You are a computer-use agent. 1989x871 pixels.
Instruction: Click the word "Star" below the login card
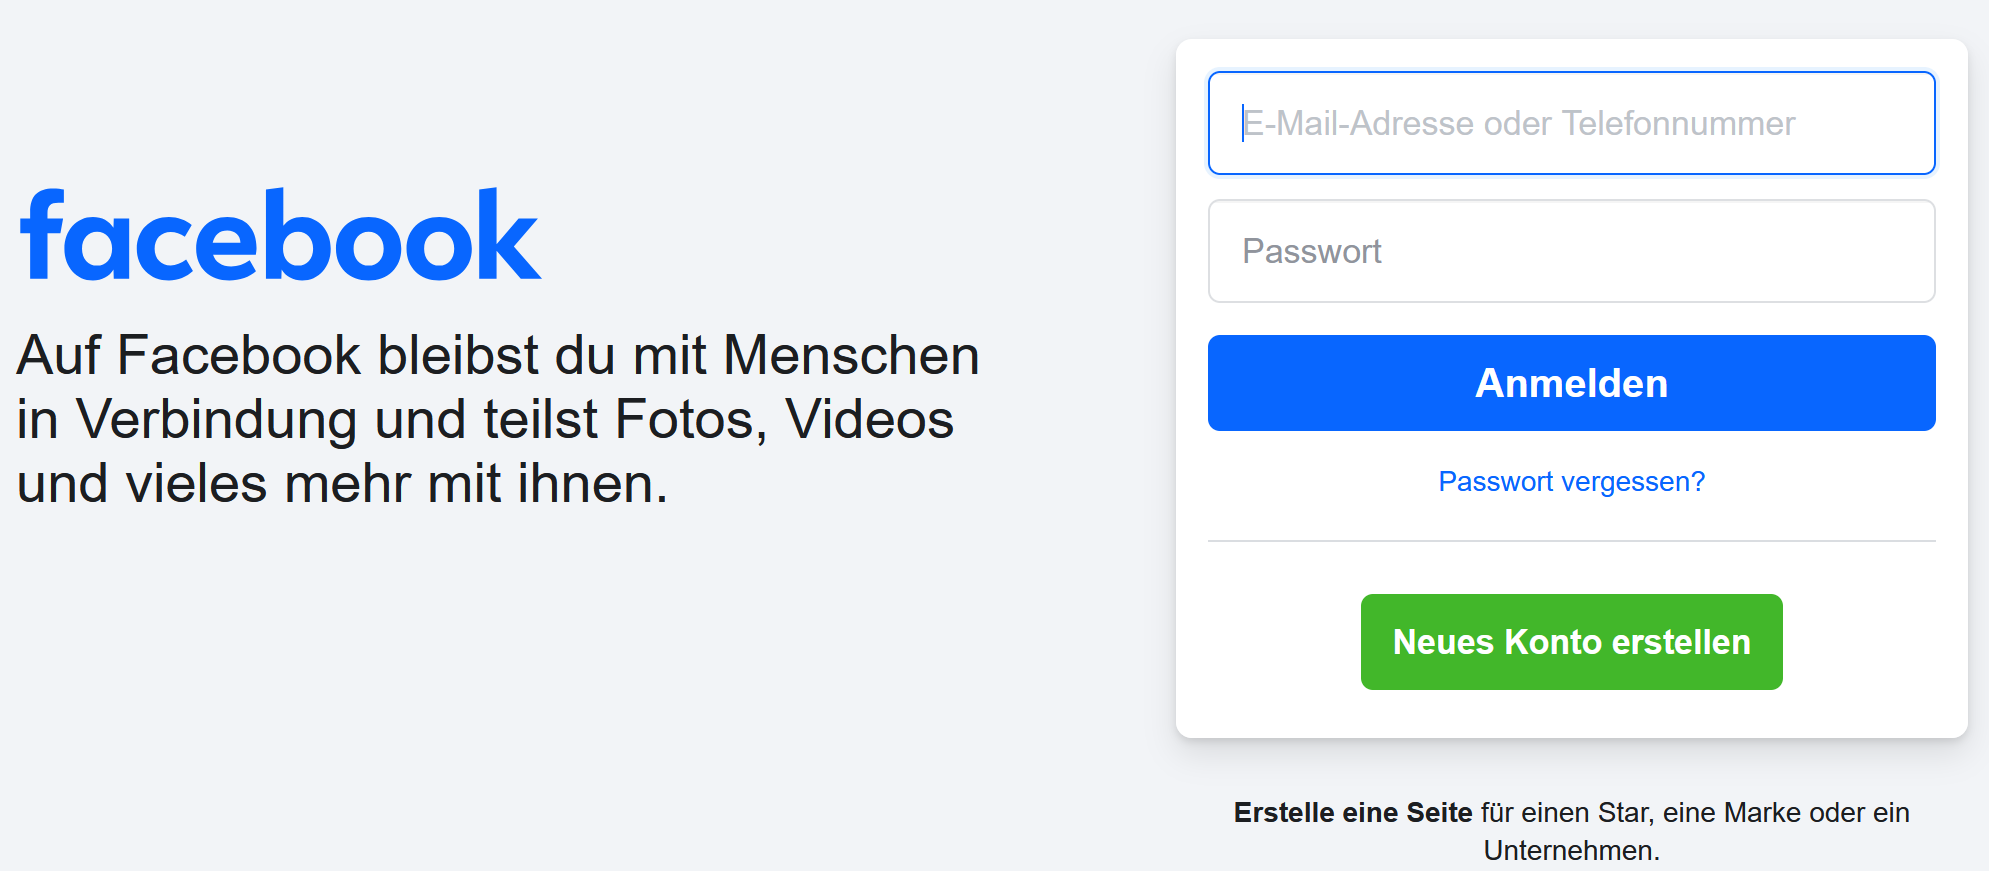pos(1620,813)
